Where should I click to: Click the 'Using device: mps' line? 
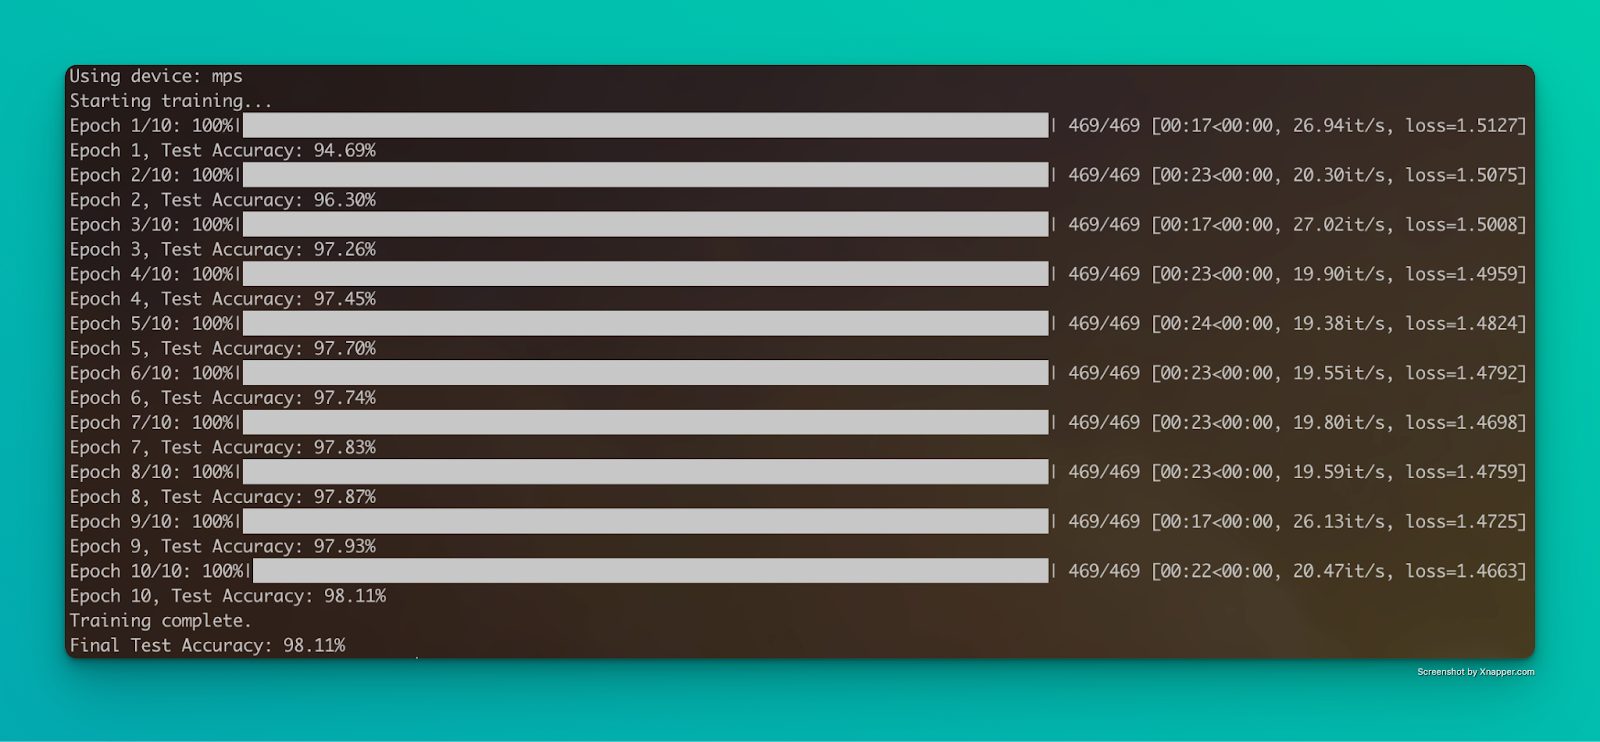156,76
